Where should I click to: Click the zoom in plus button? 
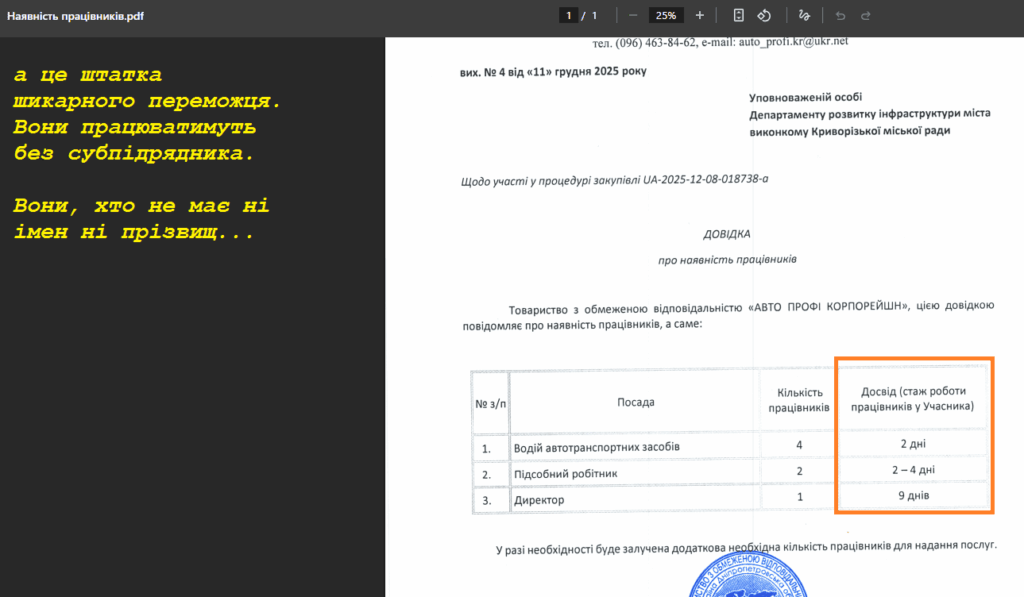click(x=699, y=15)
